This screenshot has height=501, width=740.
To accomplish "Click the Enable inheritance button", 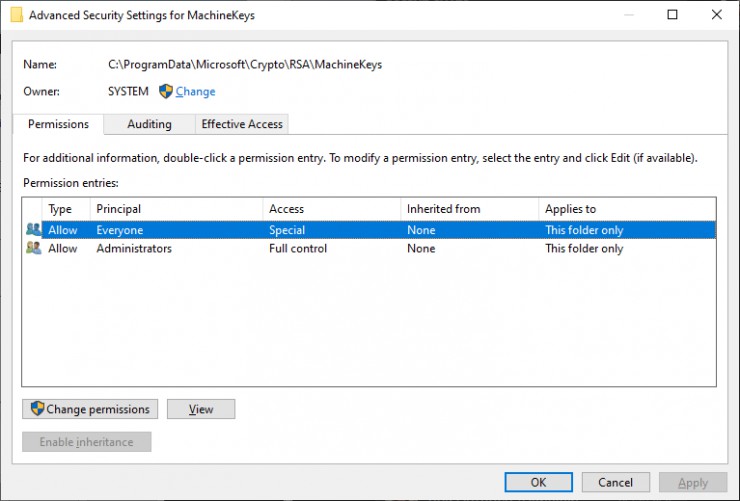I will point(87,442).
